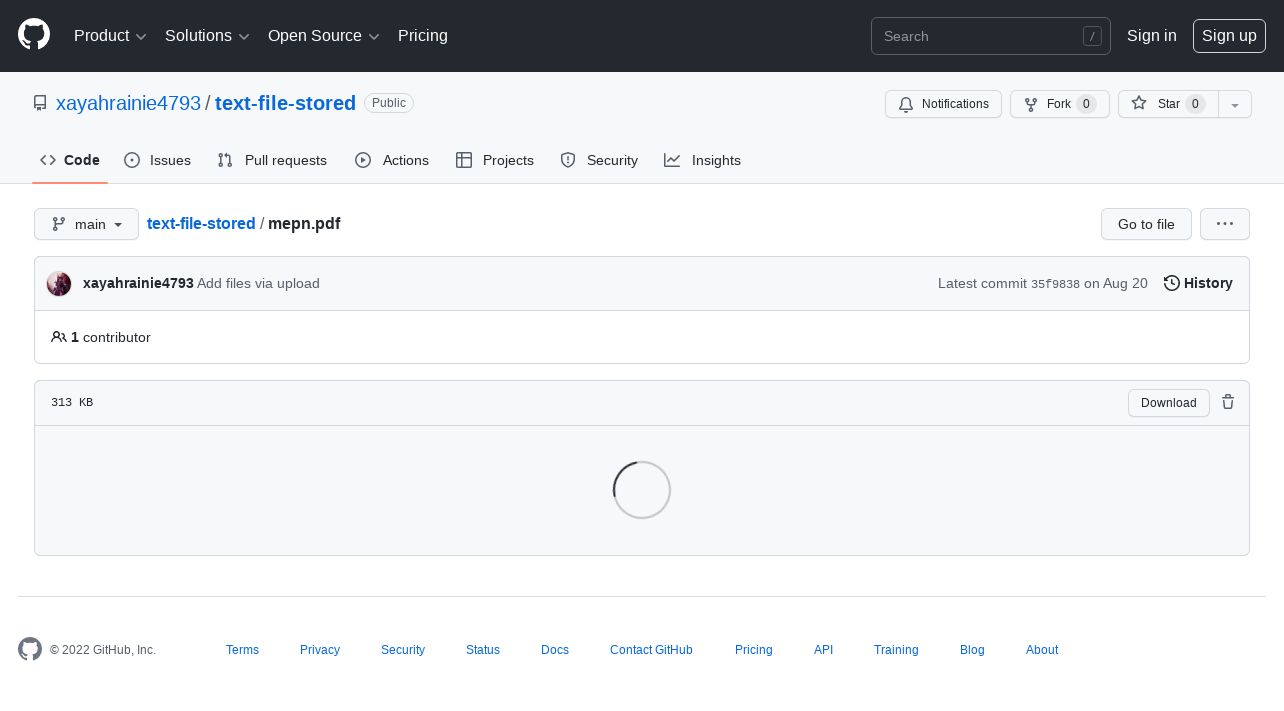Click the committer avatar thumbnail

59,283
